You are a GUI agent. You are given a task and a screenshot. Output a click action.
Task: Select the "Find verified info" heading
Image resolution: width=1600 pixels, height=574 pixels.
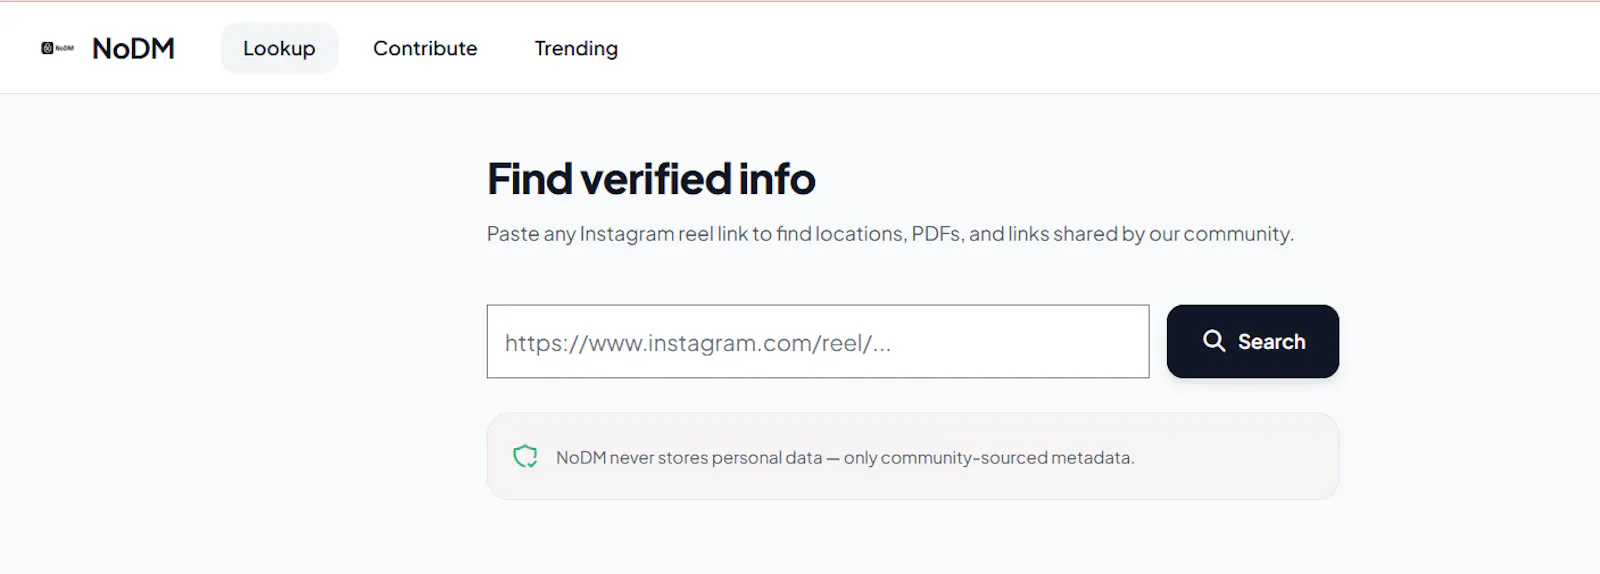651,179
